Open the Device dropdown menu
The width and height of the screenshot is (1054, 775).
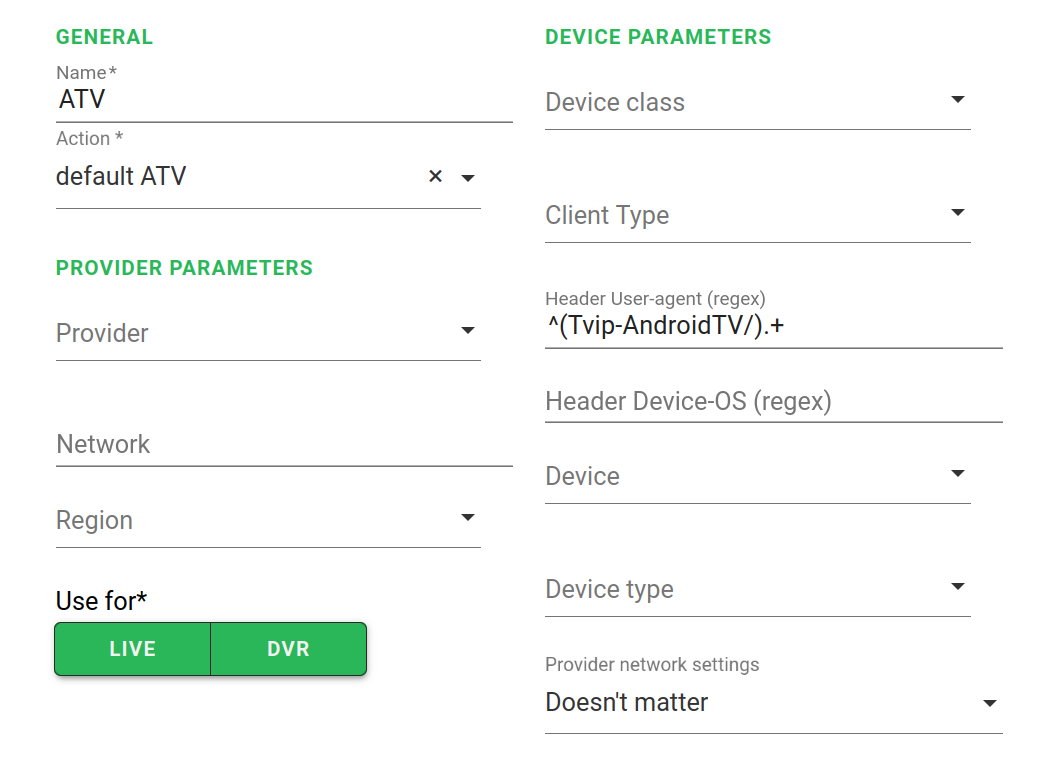tap(740, 476)
